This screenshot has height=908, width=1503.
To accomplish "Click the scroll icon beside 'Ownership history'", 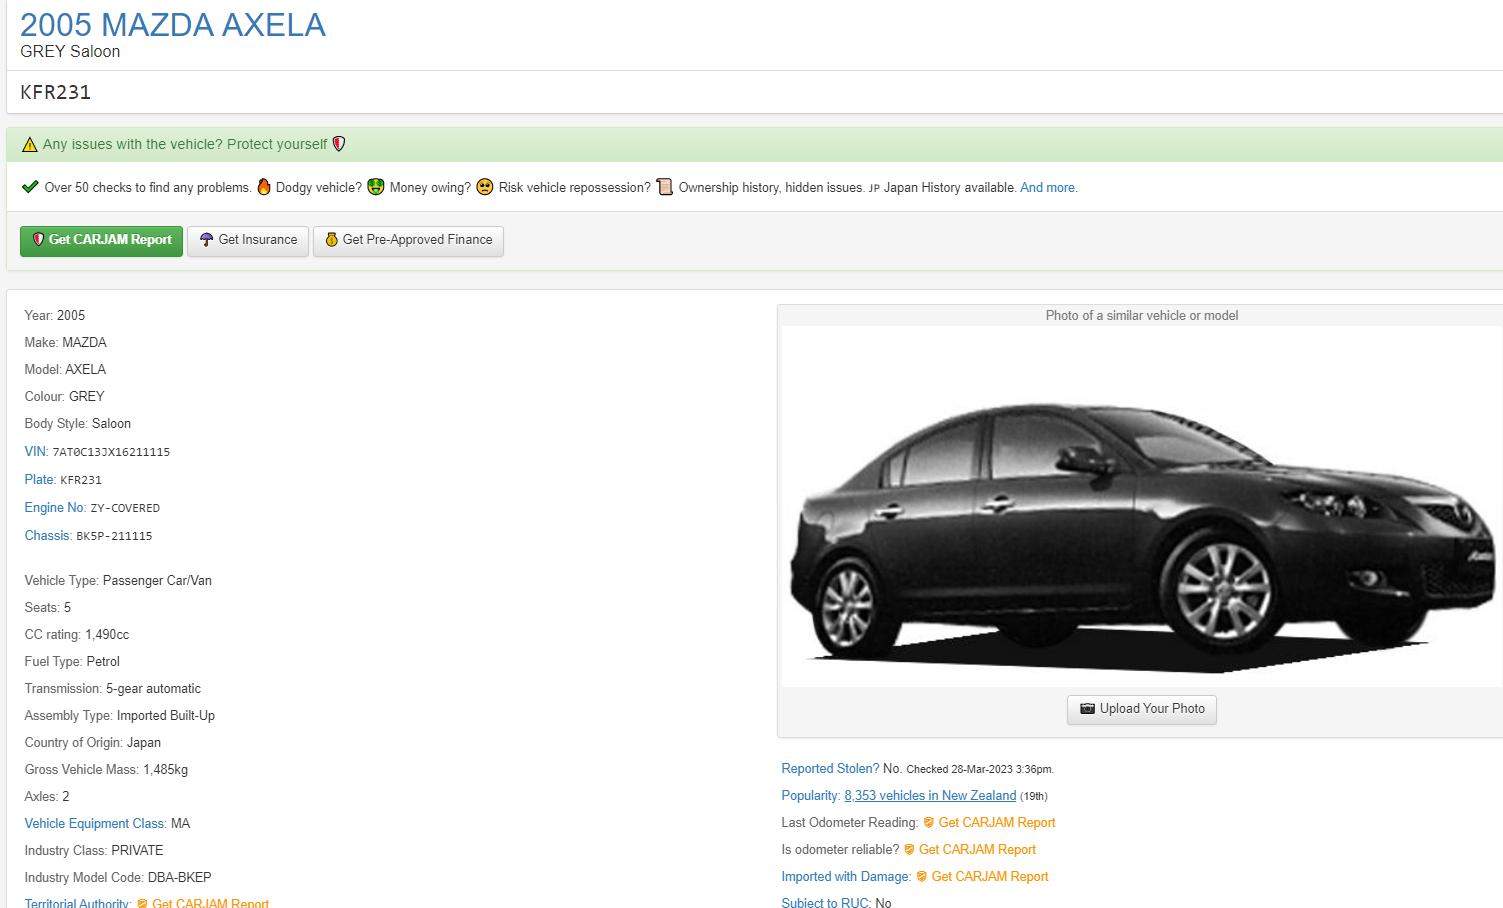I will pyautogui.click(x=665, y=187).
